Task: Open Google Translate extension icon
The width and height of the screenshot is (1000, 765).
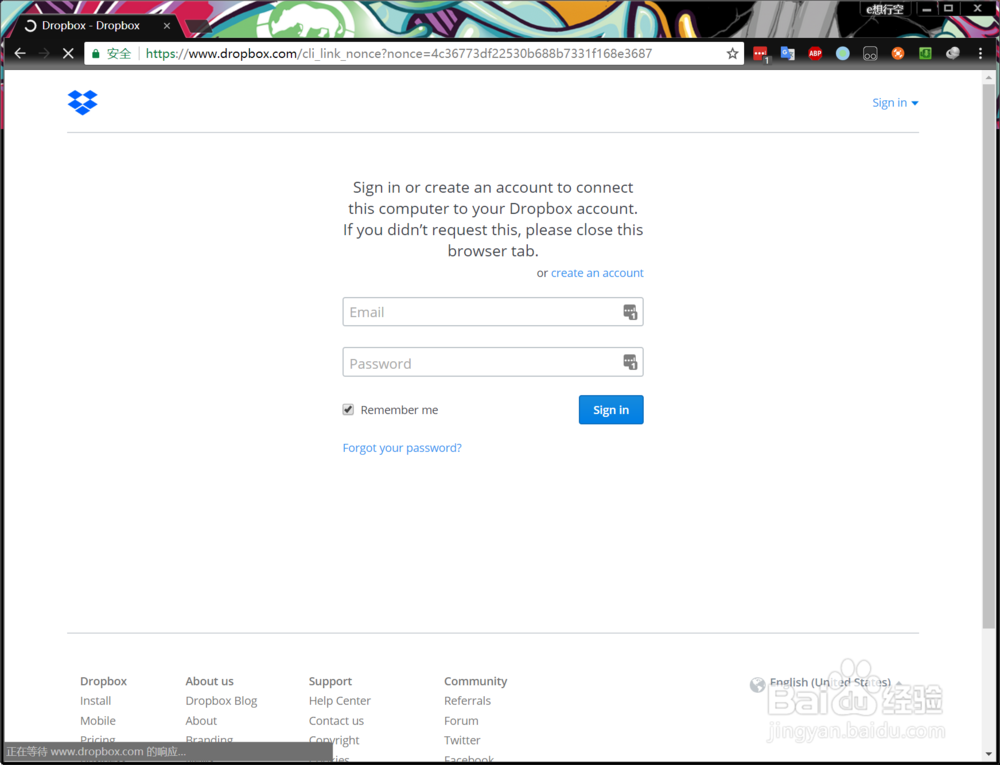Action: [x=788, y=54]
